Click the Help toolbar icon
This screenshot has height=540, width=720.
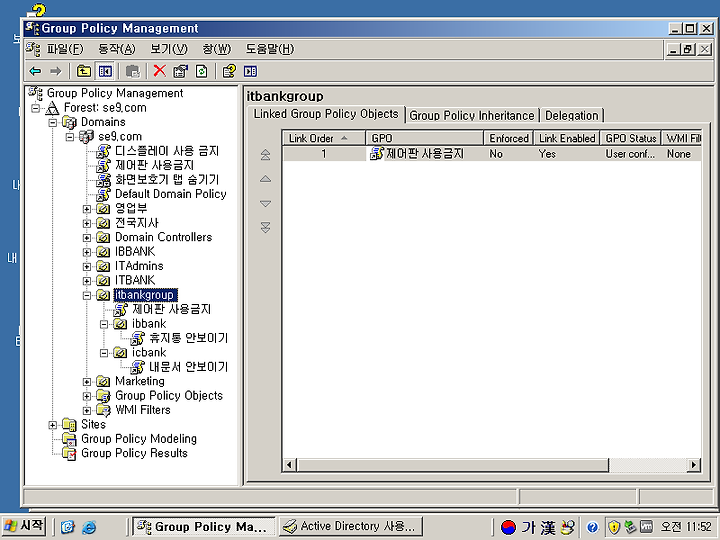[x=229, y=71]
